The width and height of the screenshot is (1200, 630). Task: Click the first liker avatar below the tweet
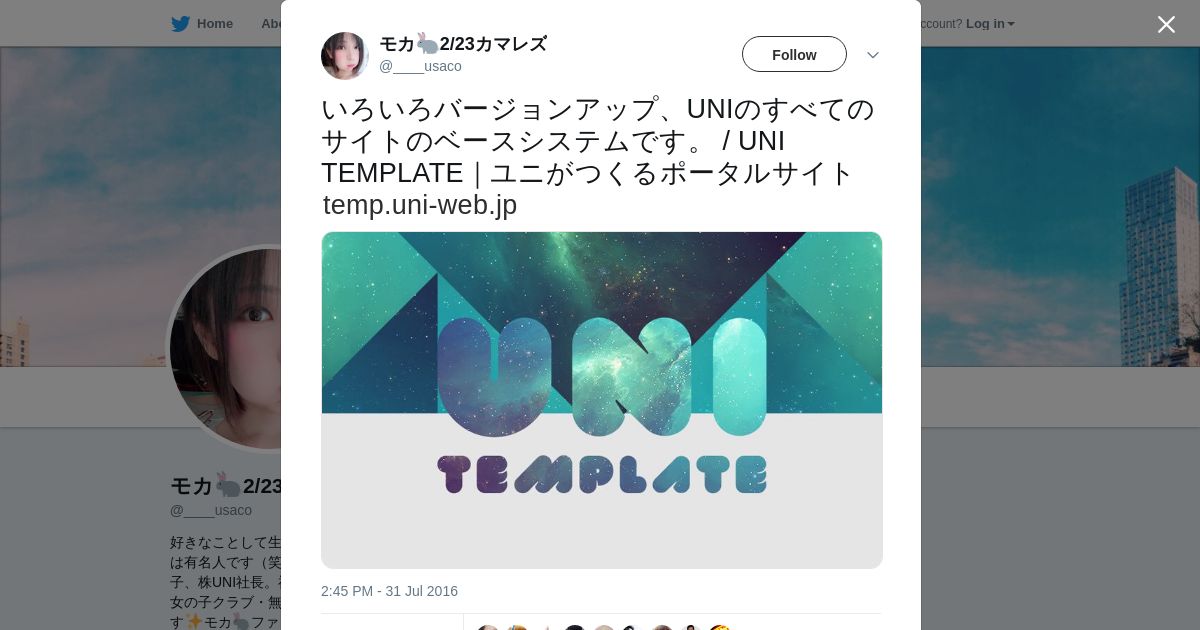click(x=487, y=627)
